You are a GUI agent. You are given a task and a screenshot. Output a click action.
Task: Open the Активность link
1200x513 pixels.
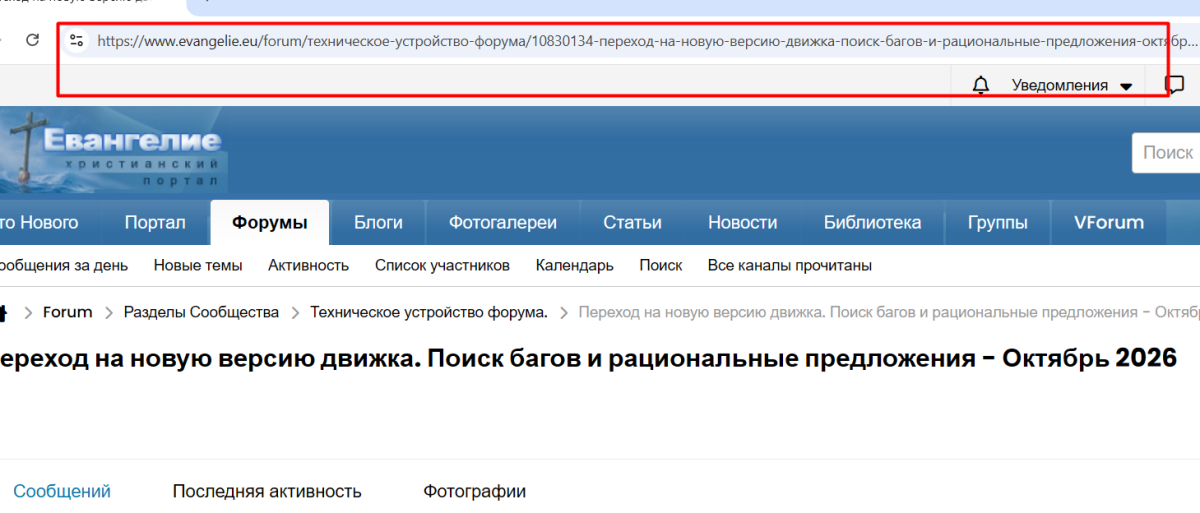308,265
